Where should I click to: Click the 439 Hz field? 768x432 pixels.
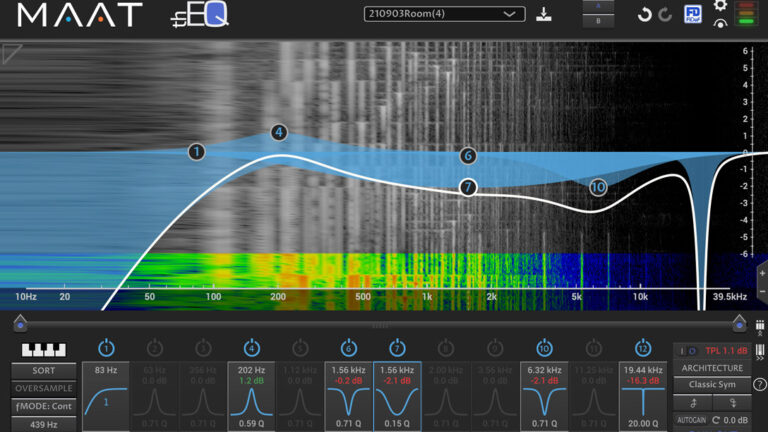44,425
